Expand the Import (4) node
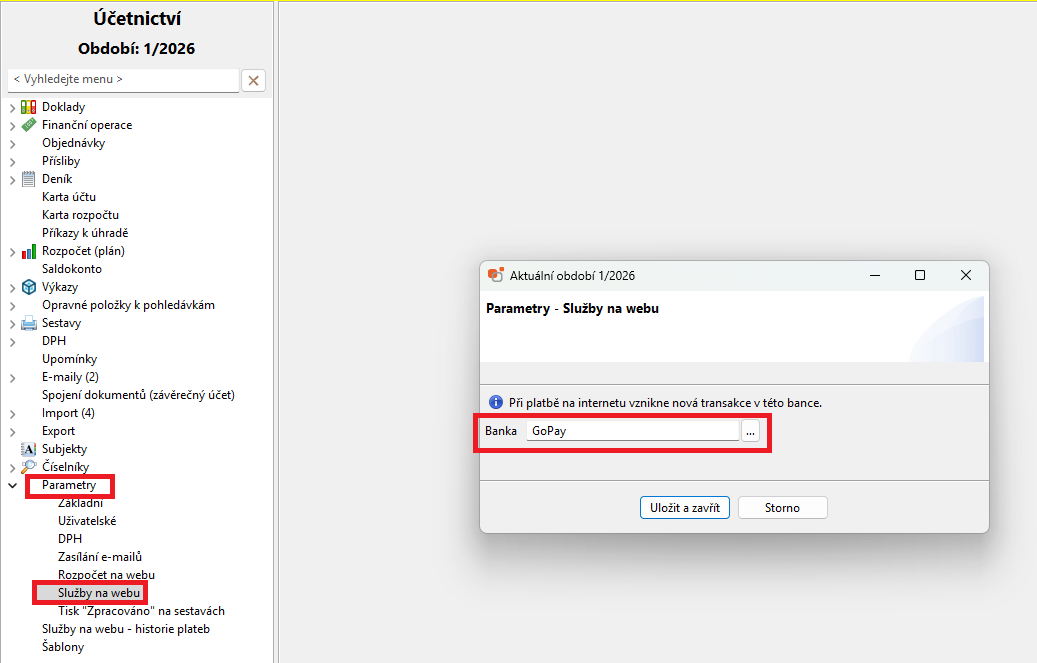This screenshot has height=663, width=1037. 12,413
